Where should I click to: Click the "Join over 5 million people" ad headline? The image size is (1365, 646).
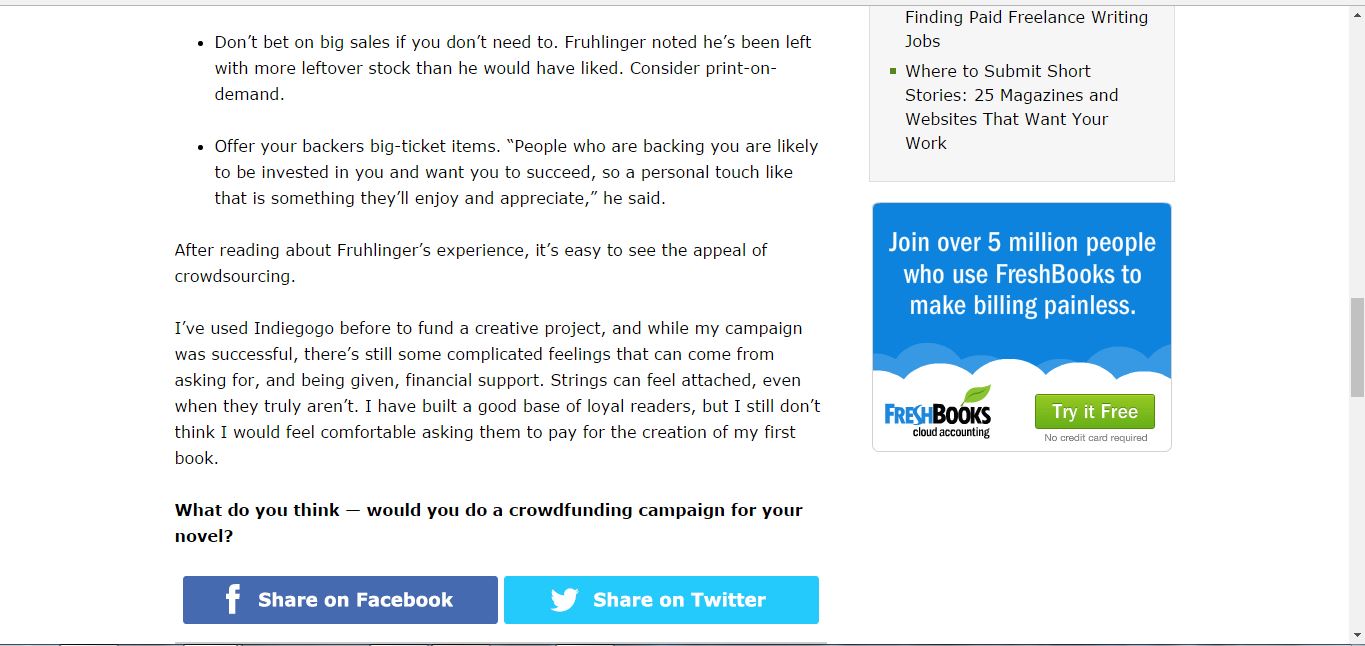click(x=1022, y=274)
